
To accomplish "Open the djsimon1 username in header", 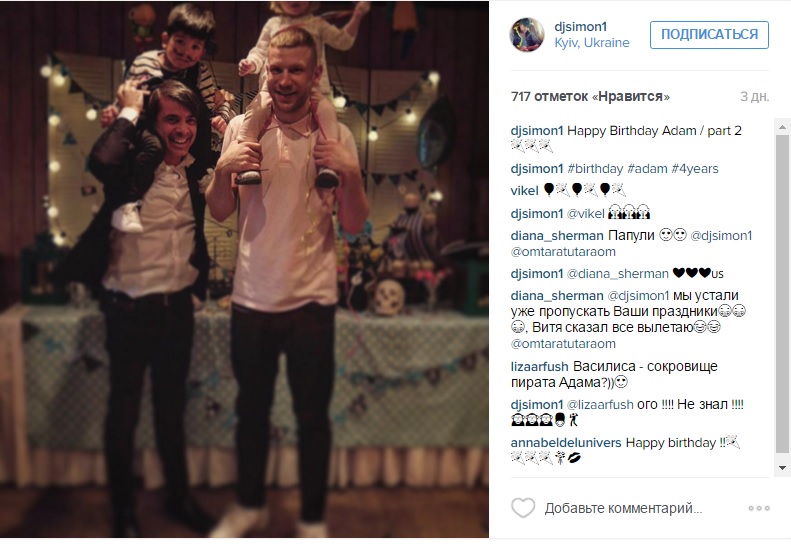I will pyautogui.click(x=580, y=27).
